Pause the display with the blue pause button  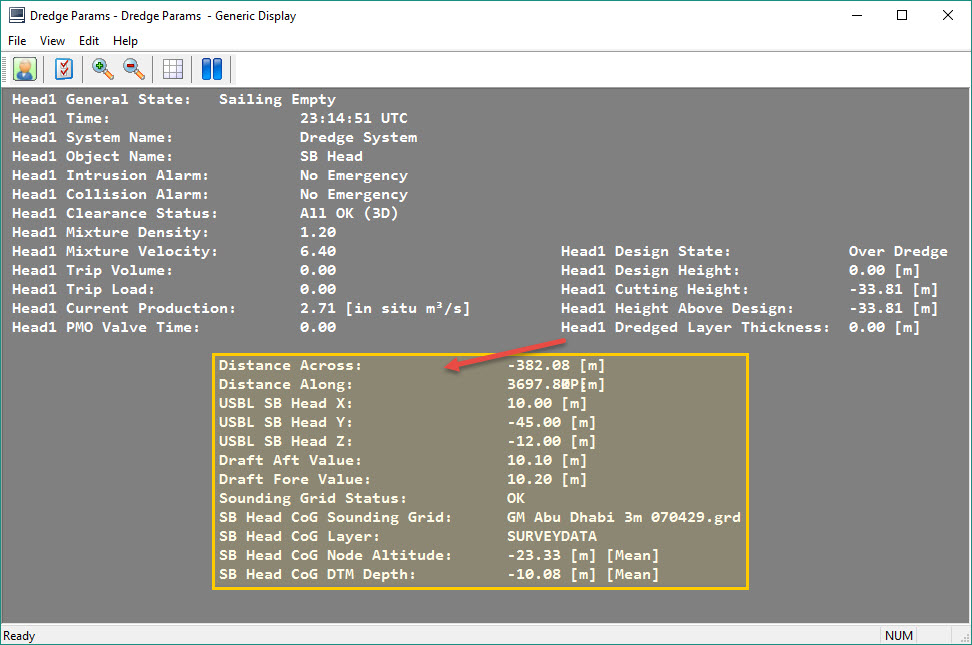click(x=211, y=69)
